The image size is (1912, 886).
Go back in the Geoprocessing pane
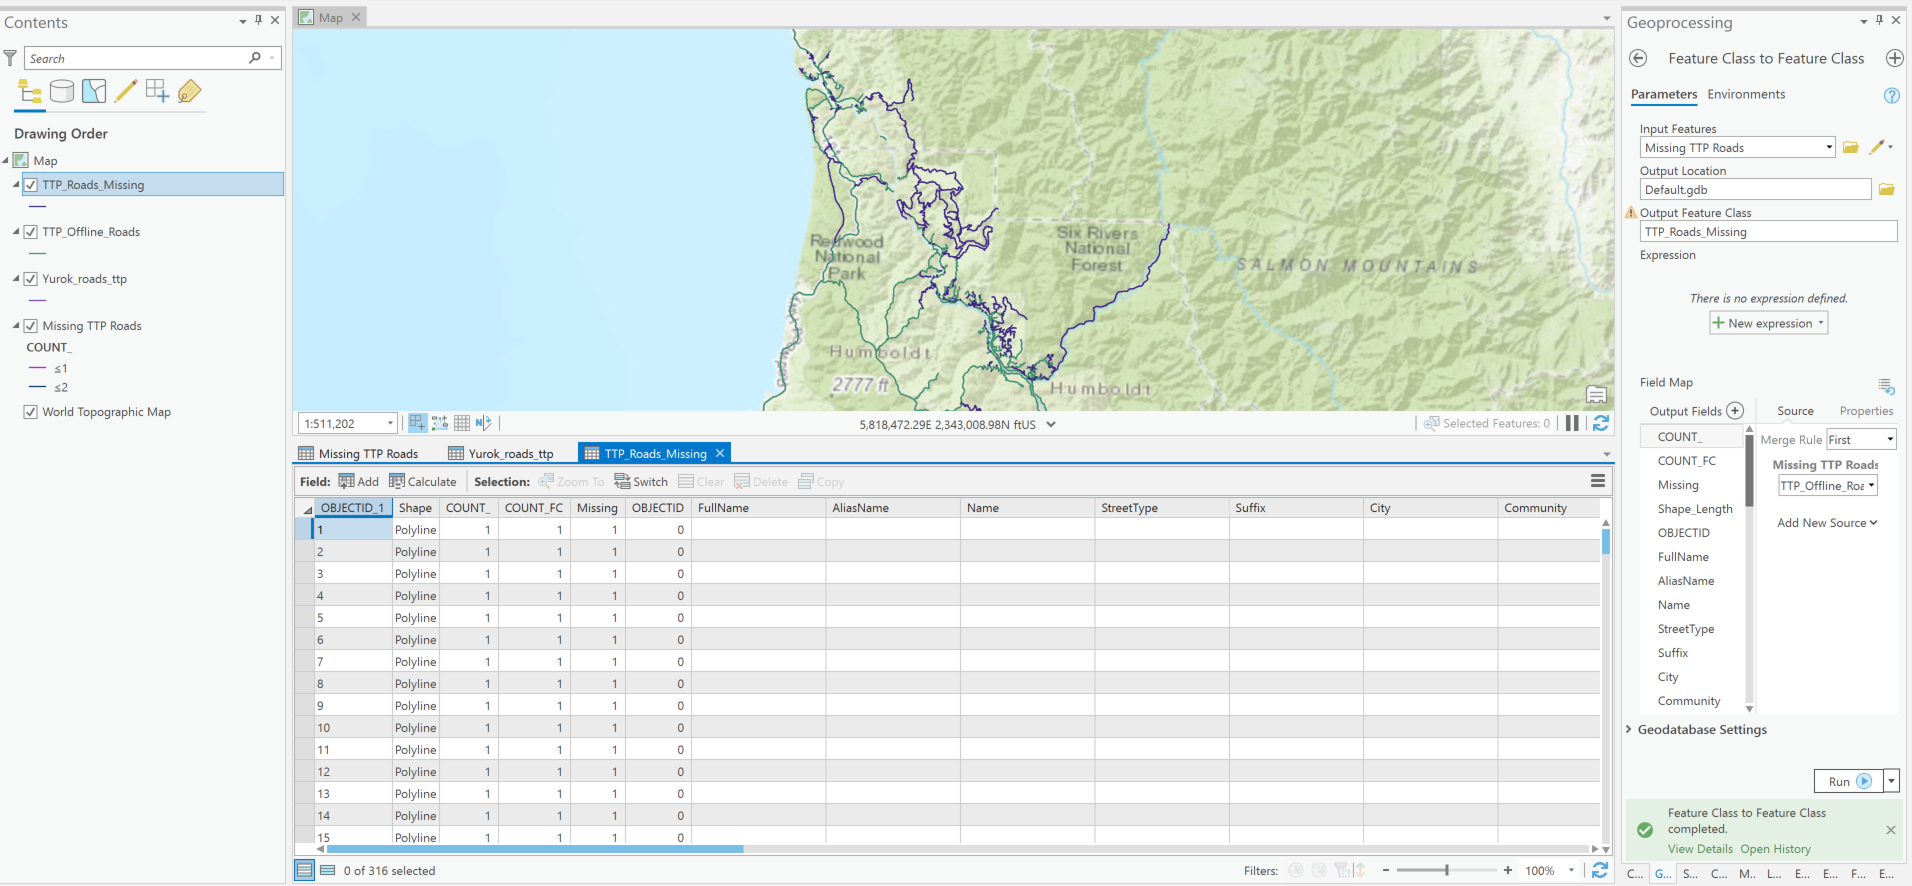click(x=1638, y=58)
